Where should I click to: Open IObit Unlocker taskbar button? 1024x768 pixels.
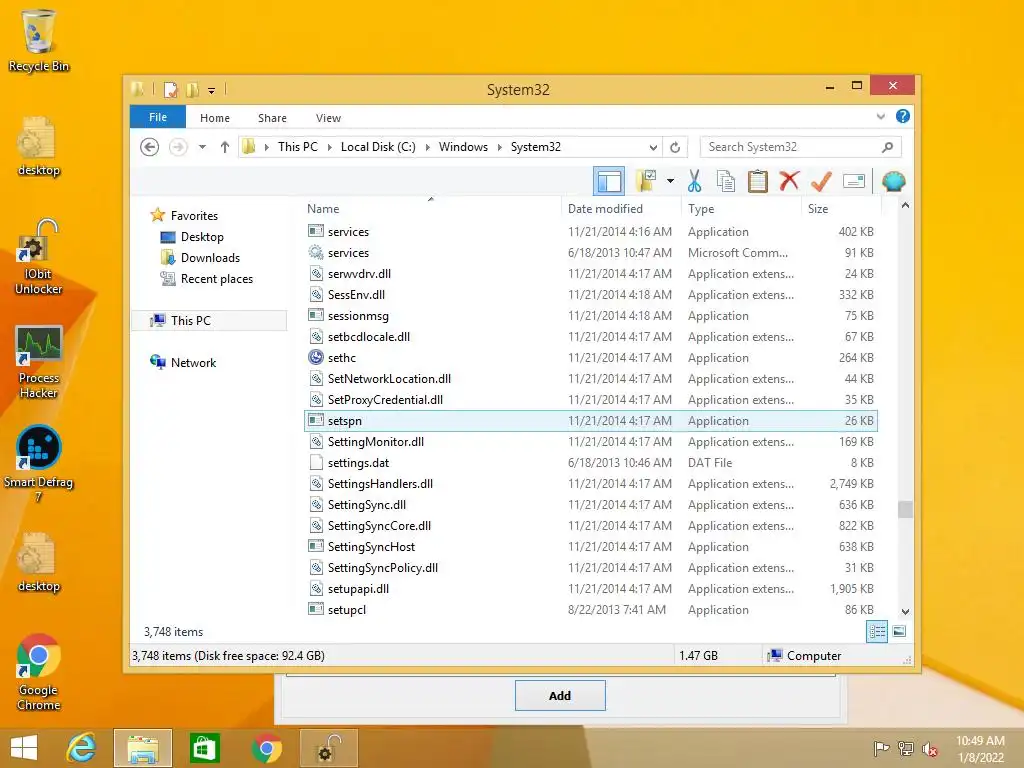coord(328,748)
